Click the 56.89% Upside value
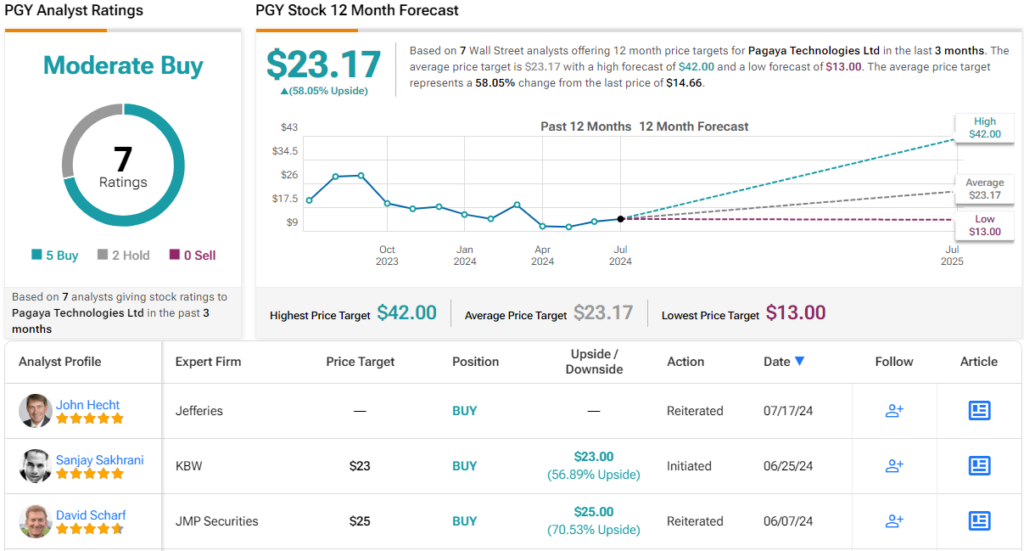The image size is (1024, 551). [x=594, y=475]
